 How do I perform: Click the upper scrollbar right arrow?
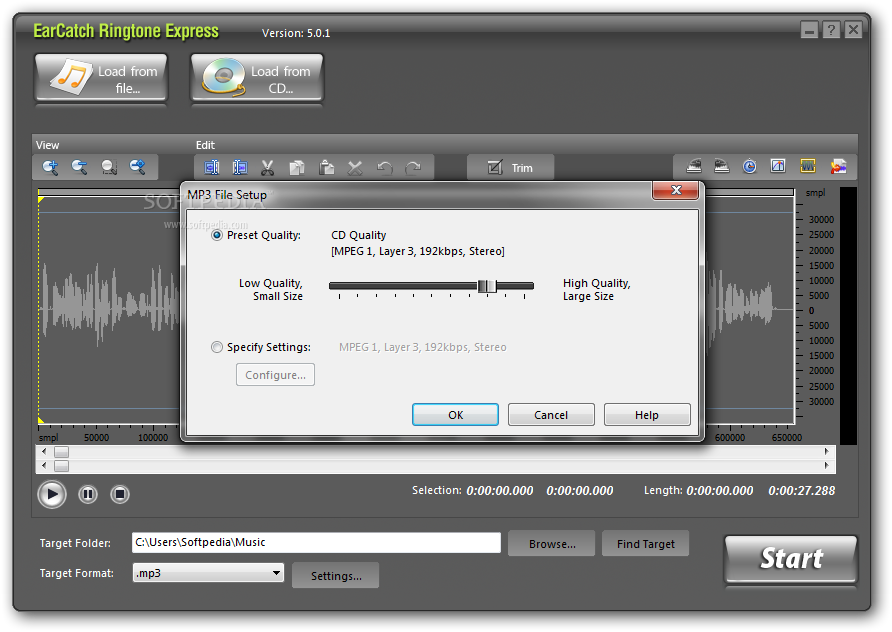827,452
